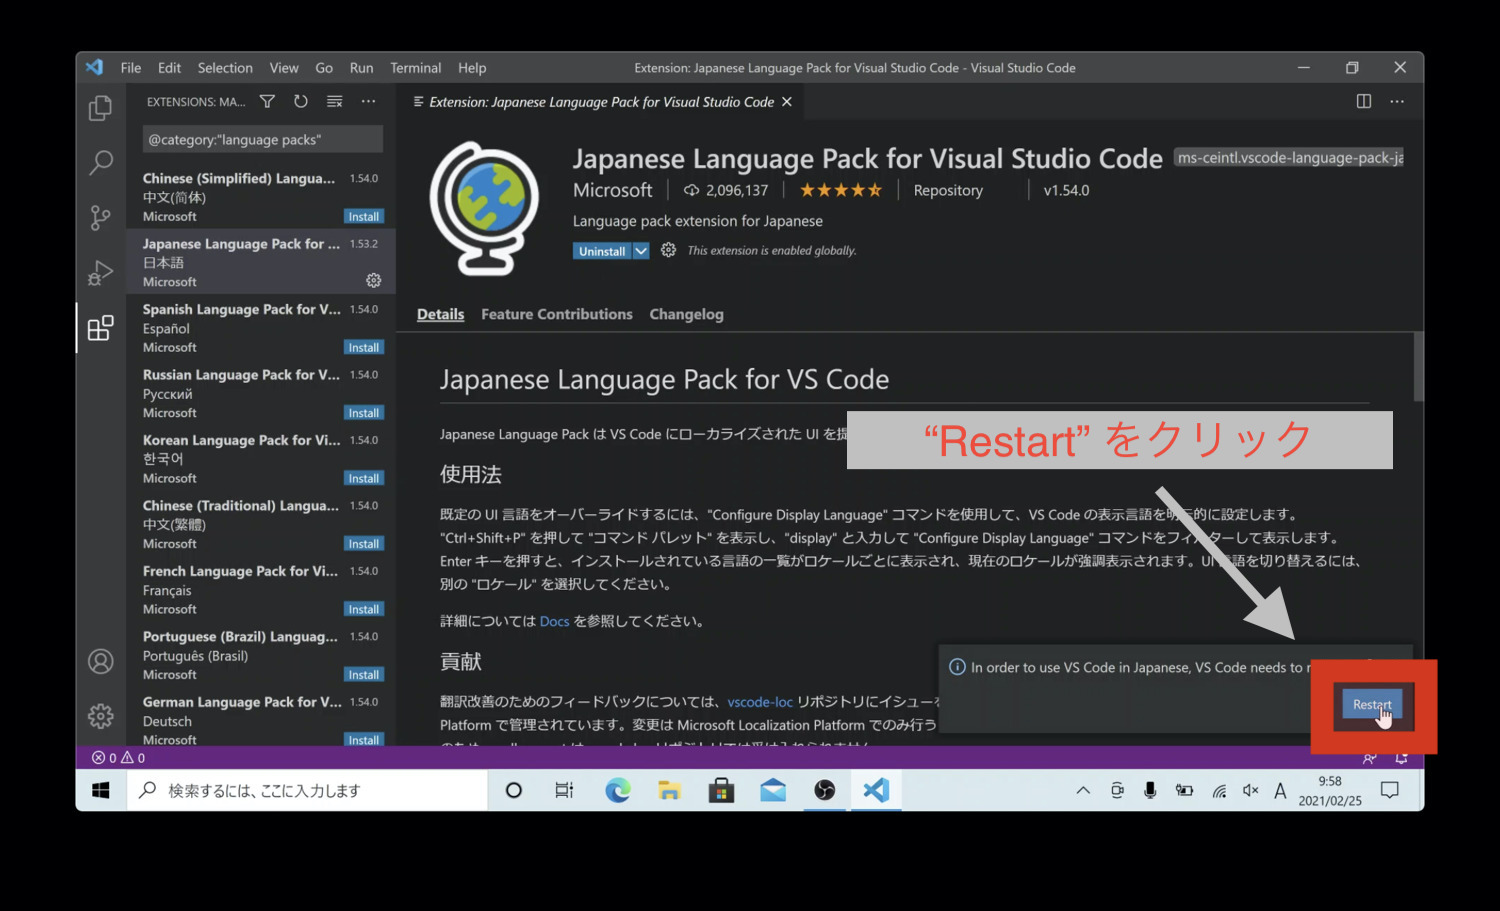Open the Terminal menu

pyautogui.click(x=416, y=68)
